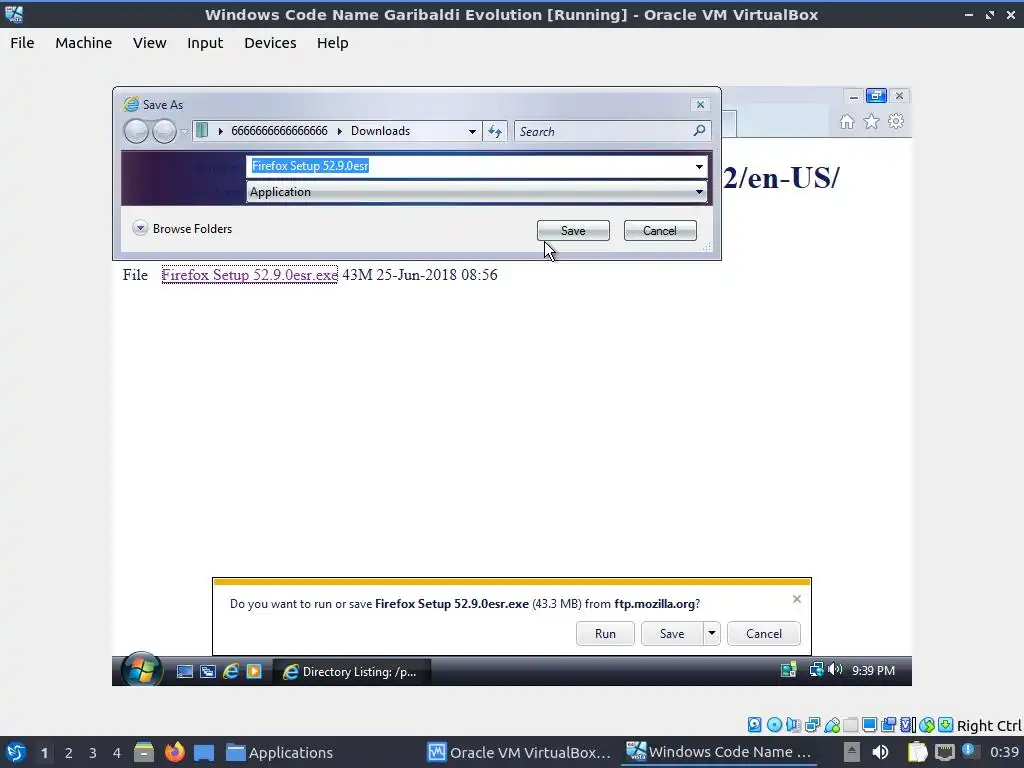Screen dimensions: 1024x768
Task: Open the Windows Start orb
Action: [x=141, y=670]
